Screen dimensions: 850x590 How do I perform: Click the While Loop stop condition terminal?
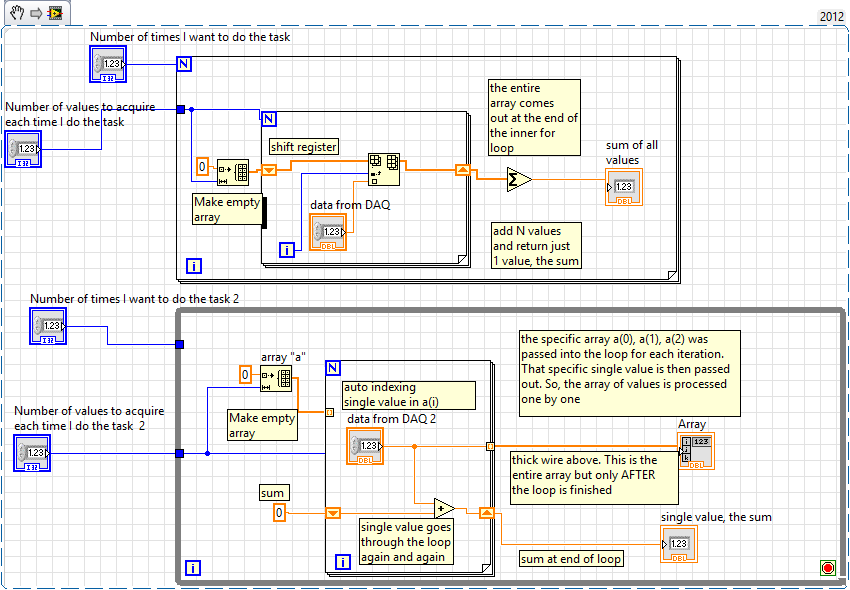[828, 568]
